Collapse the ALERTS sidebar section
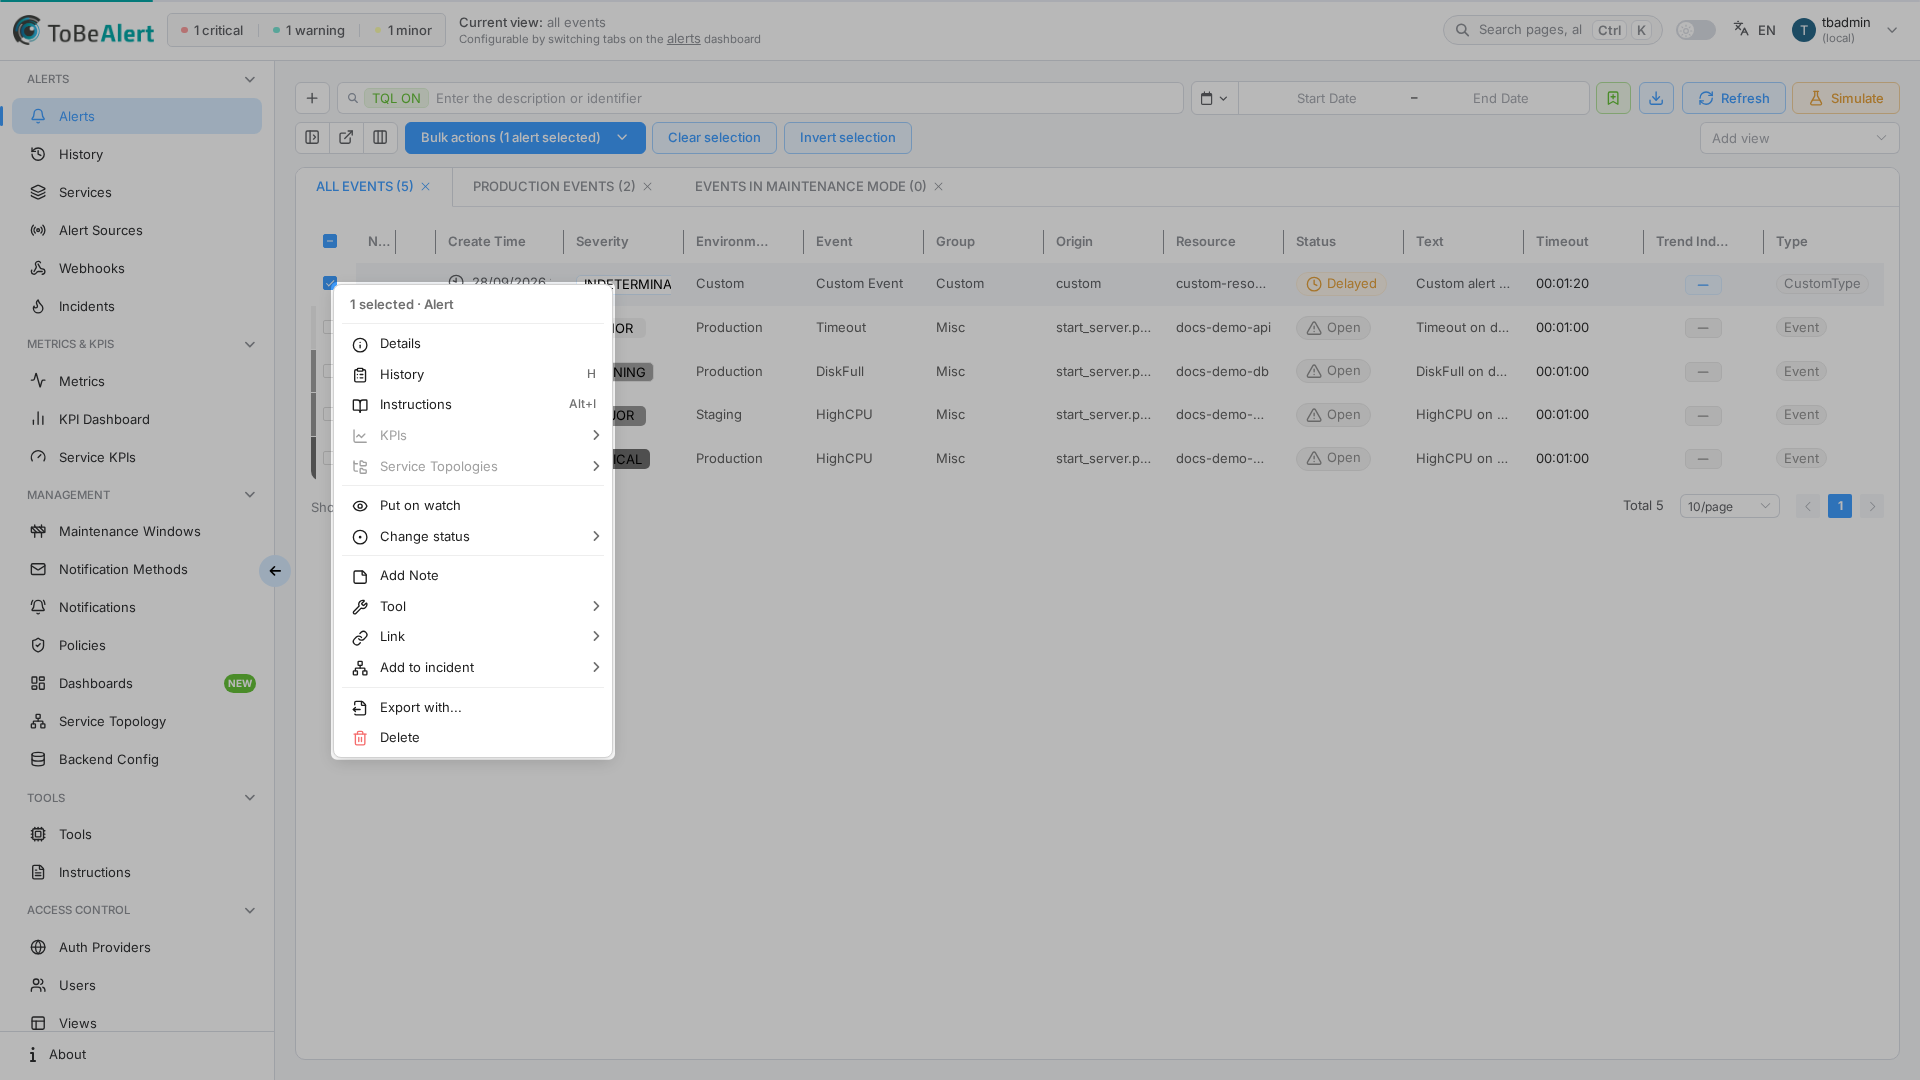 tap(250, 79)
